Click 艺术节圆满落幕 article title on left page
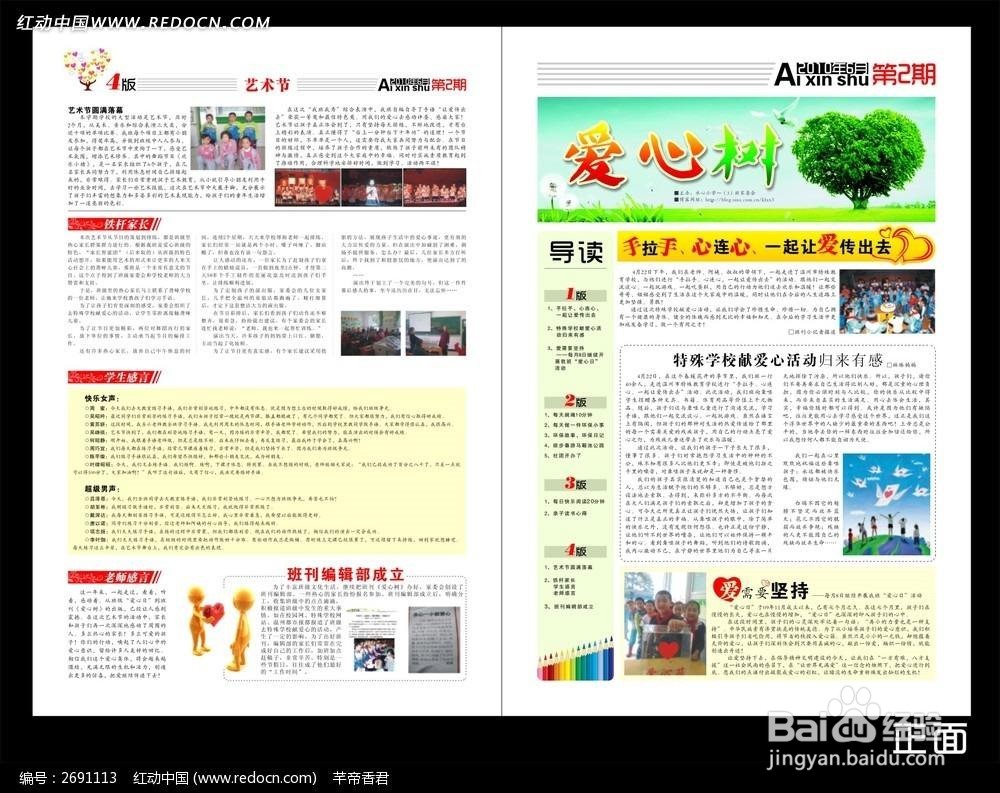The width and height of the screenshot is (1000, 793). coord(96,110)
